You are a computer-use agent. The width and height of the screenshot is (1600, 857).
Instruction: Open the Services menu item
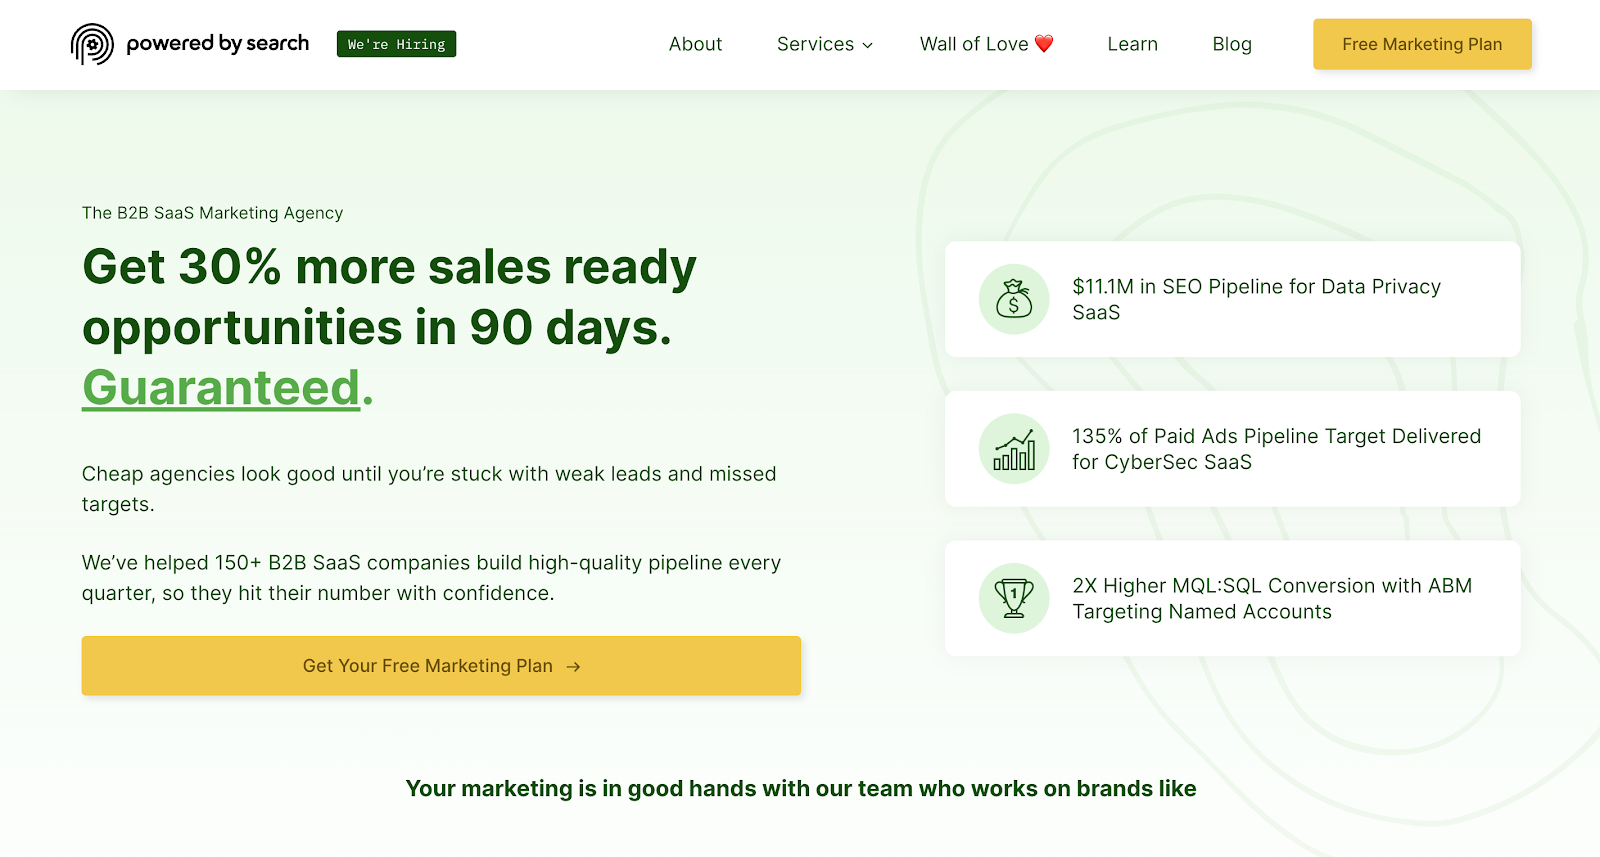tap(825, 44)
